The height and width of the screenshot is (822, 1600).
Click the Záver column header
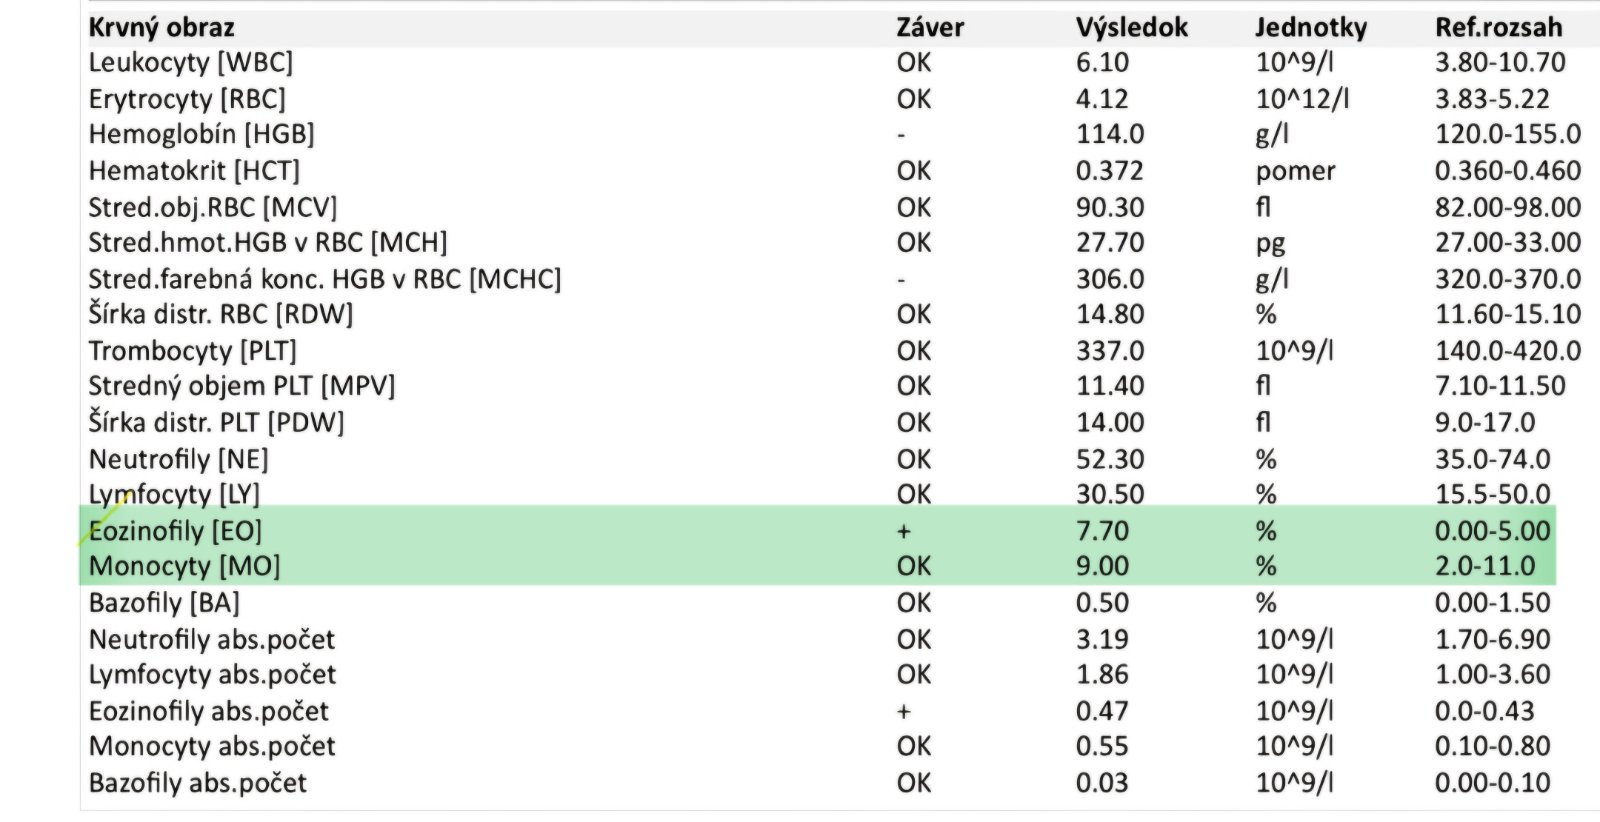(x=929, y=27)
